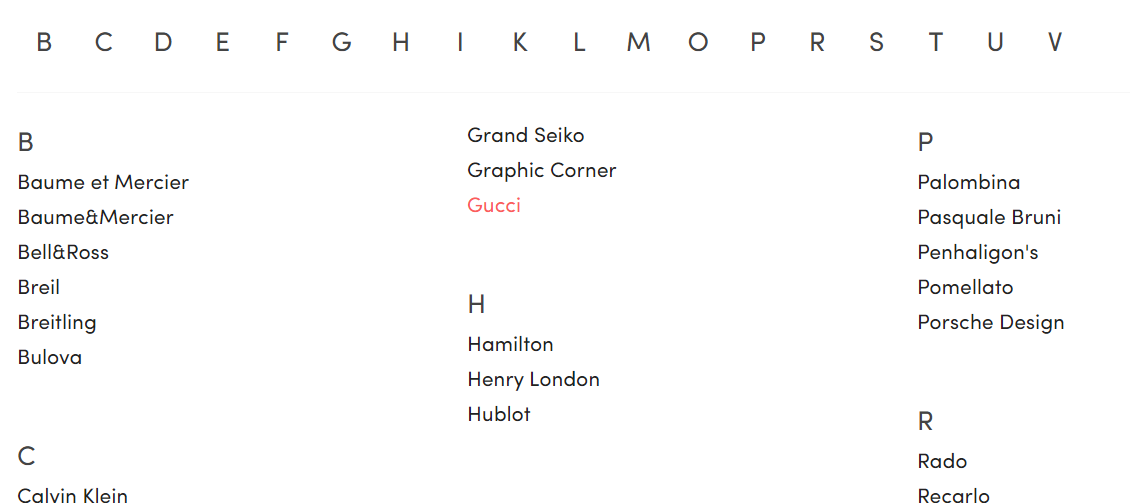Open the Bulova brand link

[50, 357]
